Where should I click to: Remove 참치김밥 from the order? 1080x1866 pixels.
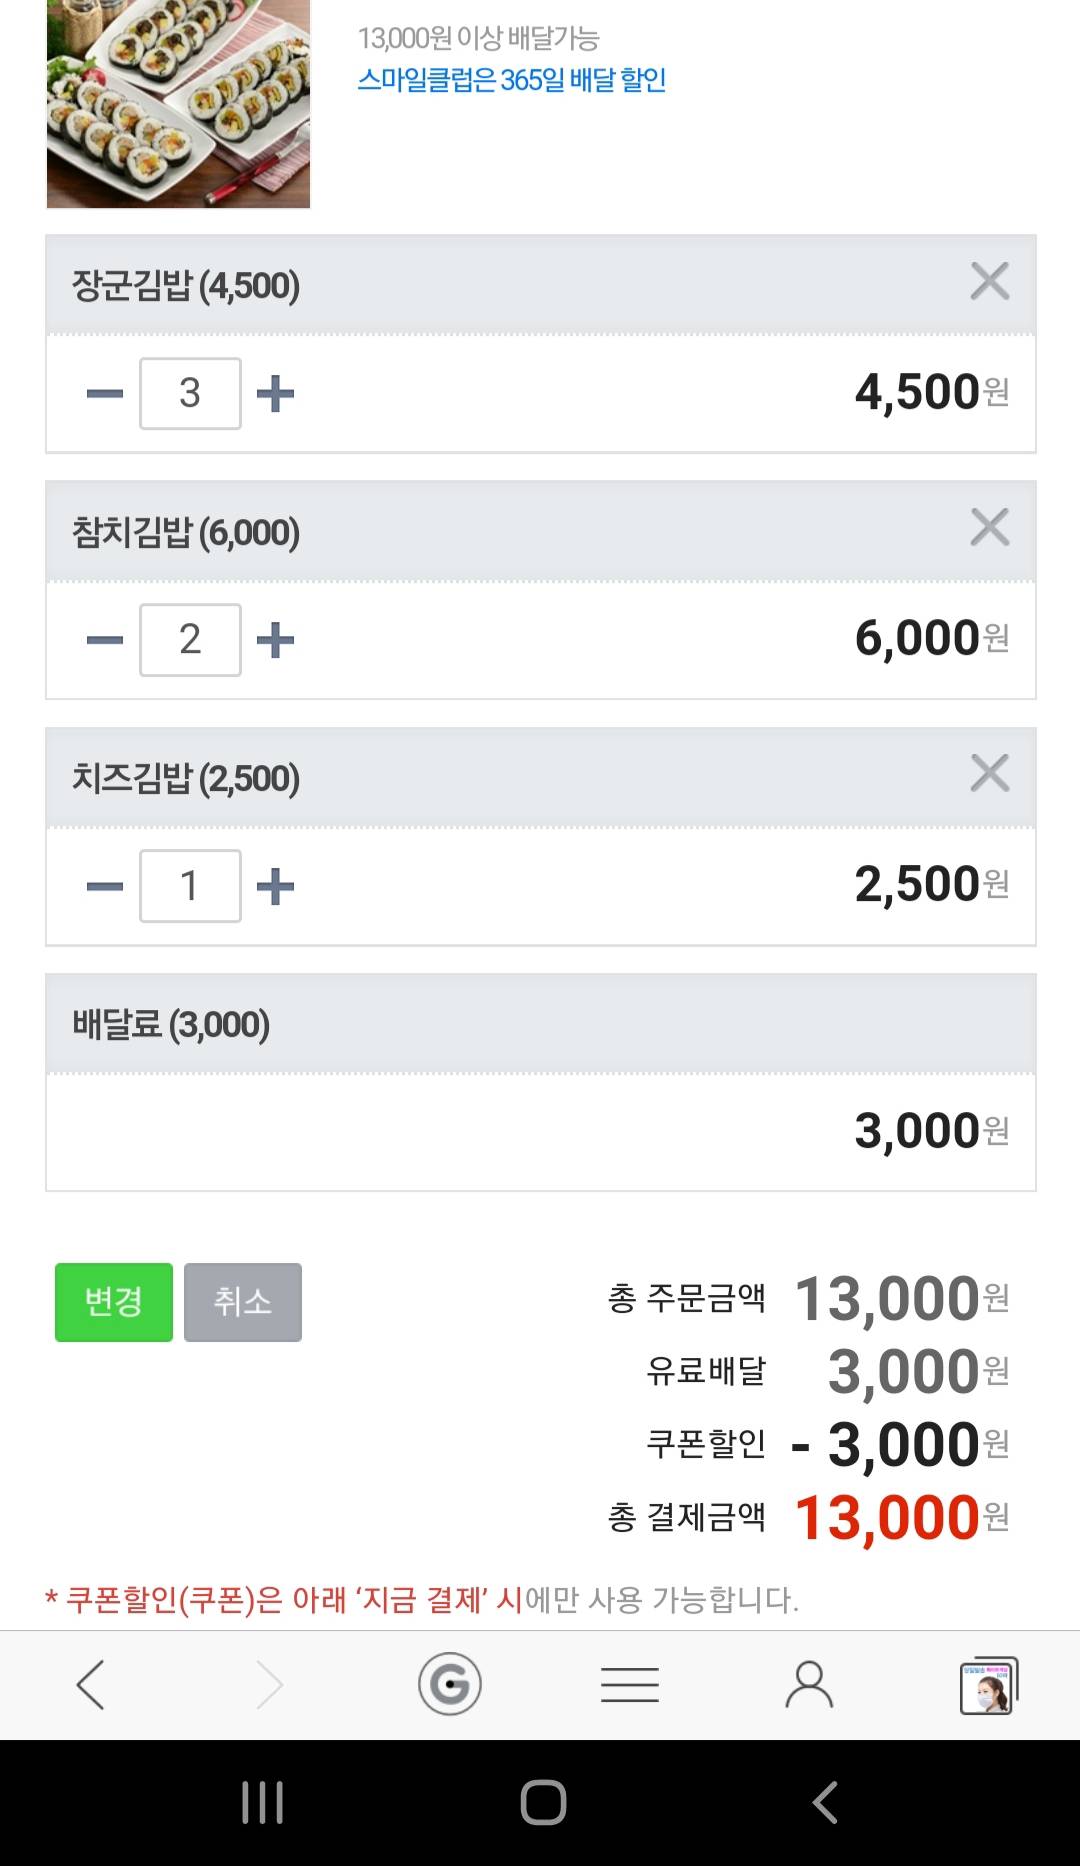989,527
